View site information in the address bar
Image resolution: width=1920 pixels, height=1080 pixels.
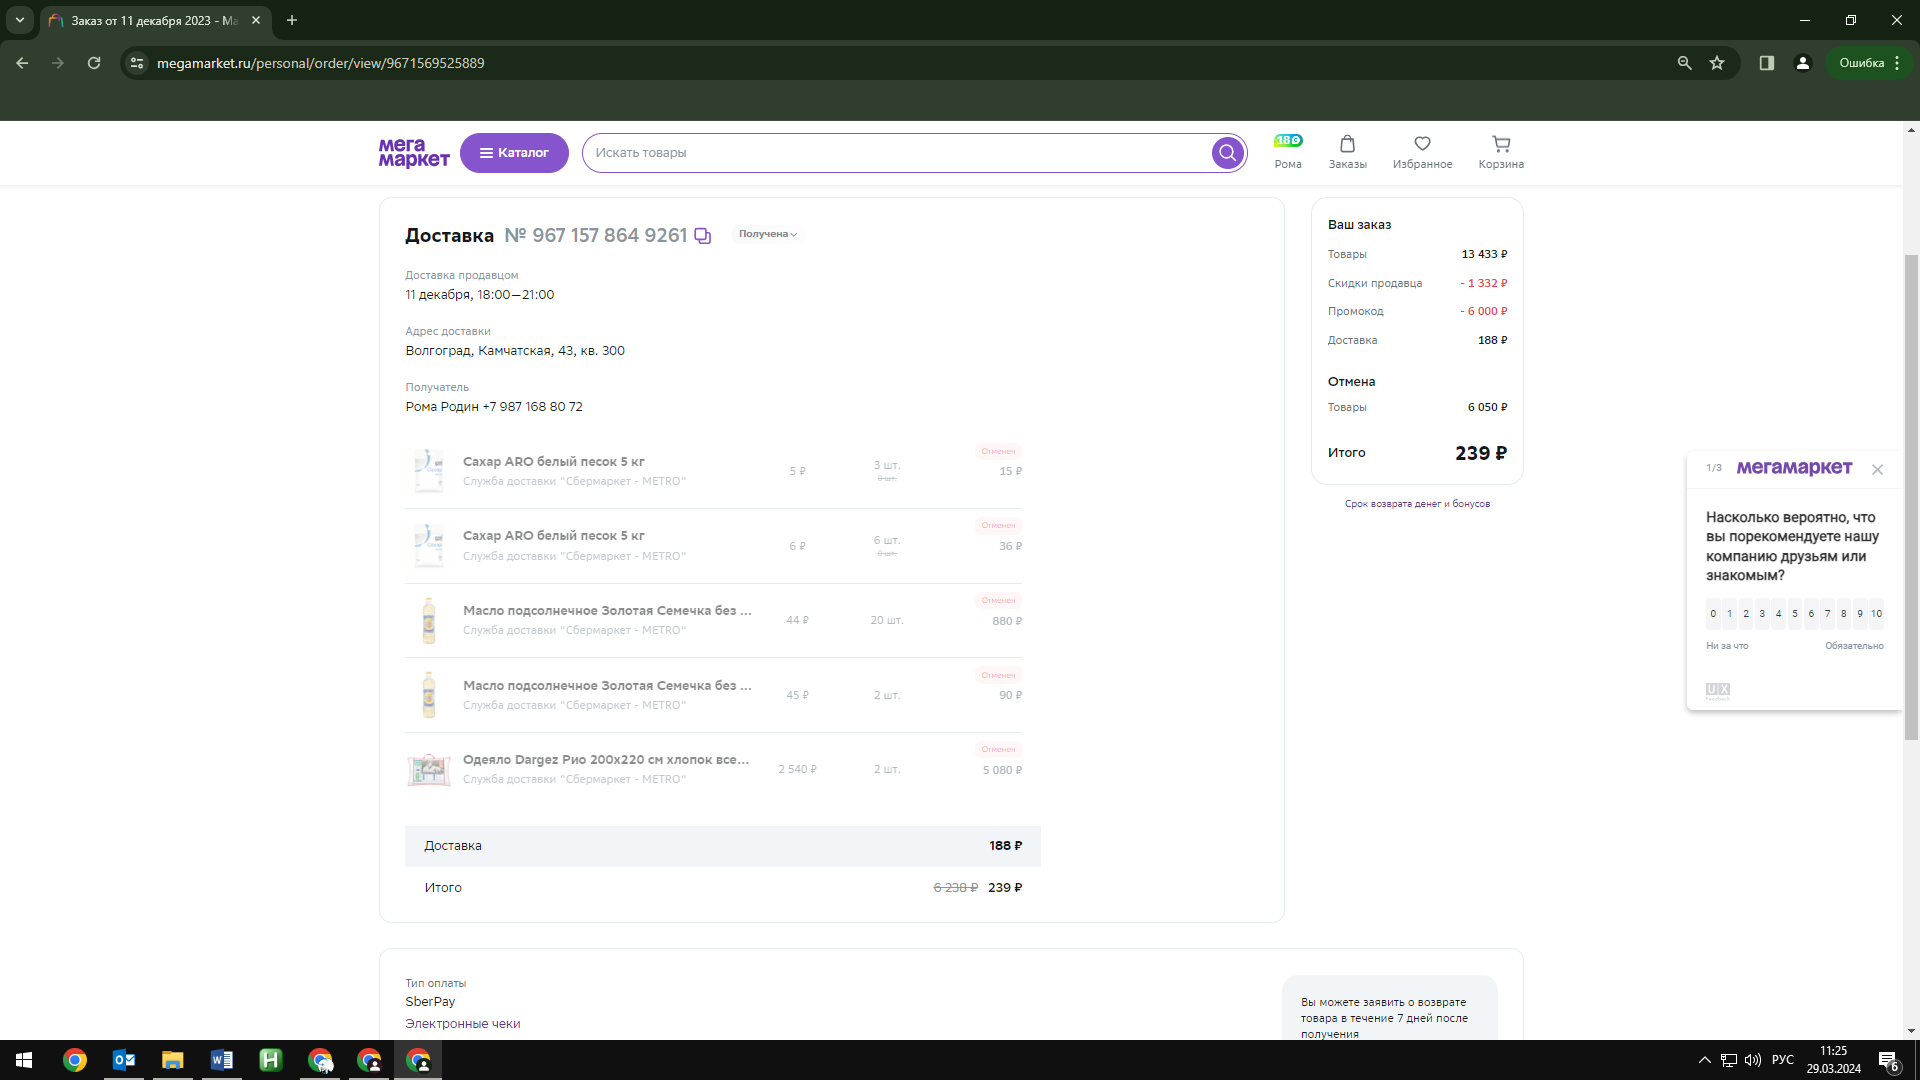click(x=137, y=63)
